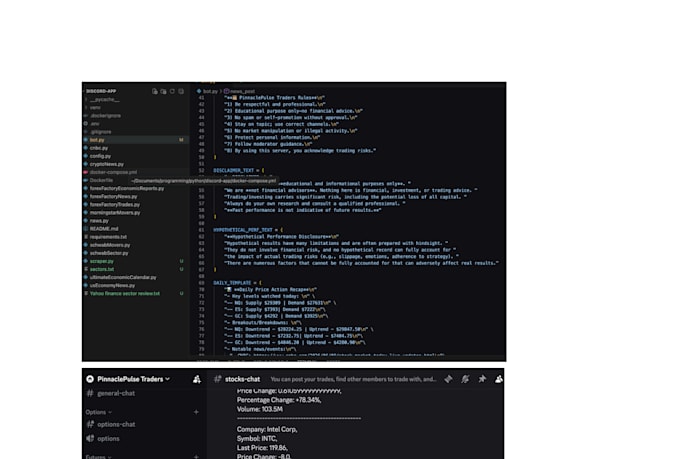This screenshot has height=459, width=680.
Task: Click the DISCLAIMER_TEXT variable in code
Action: pos(233,170)
